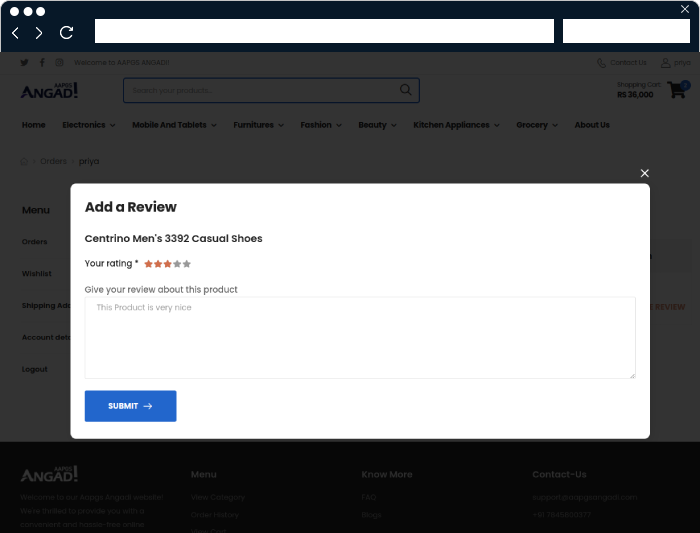Grab the textarea resize handle

pyautogui.click(x=632, y=375)
